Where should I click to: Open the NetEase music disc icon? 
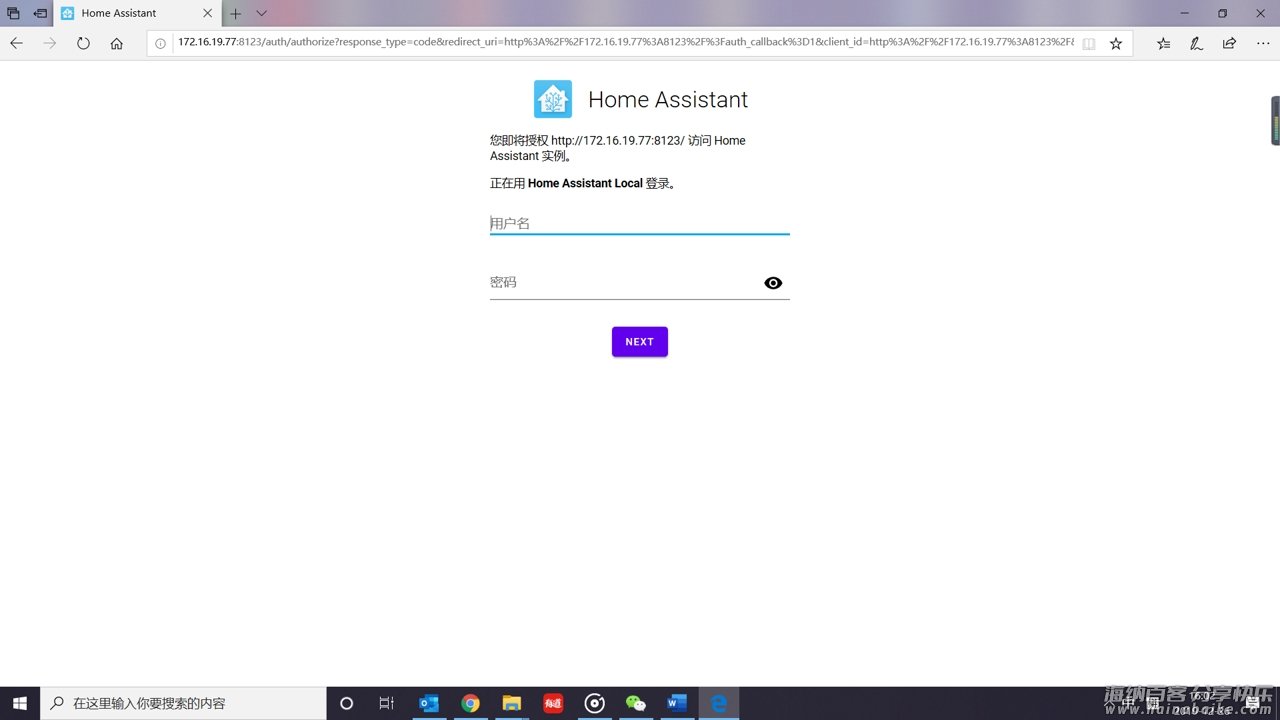coord(595,703)
